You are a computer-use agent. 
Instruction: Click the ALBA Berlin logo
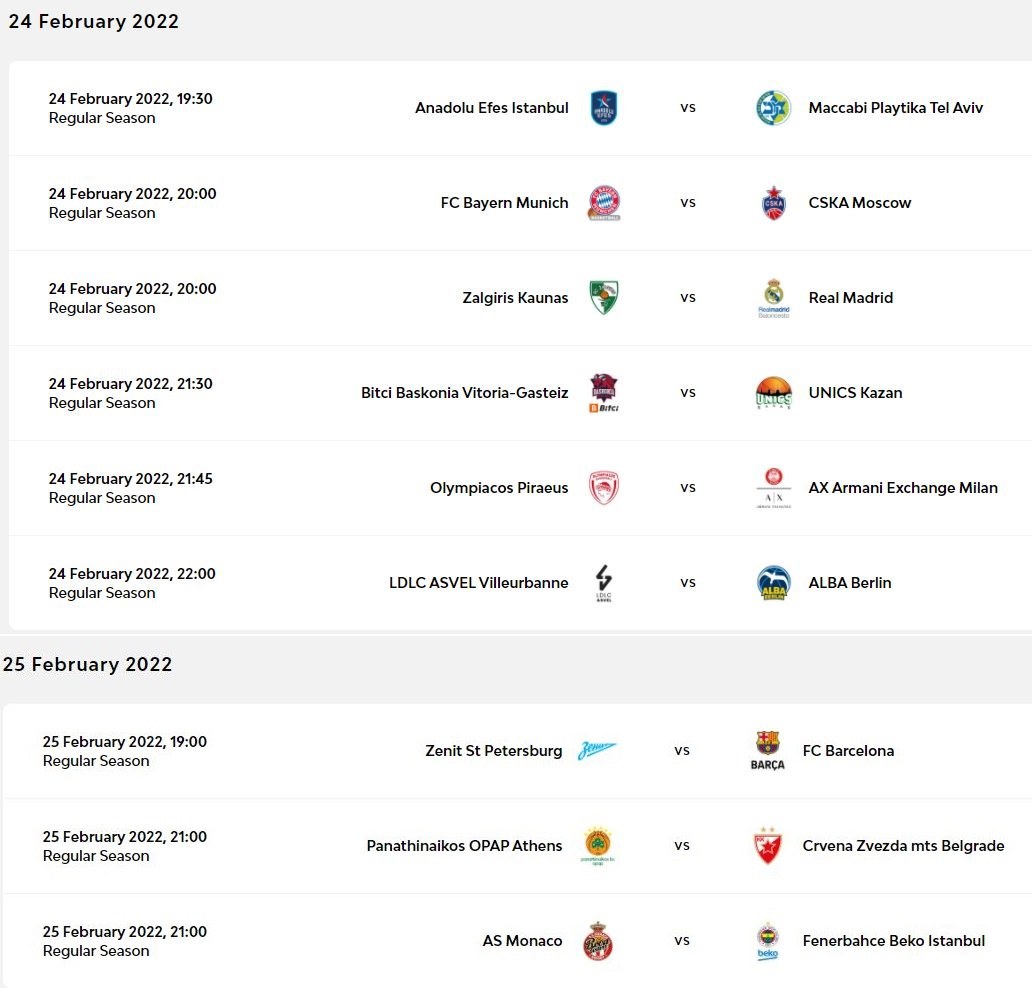773,583
